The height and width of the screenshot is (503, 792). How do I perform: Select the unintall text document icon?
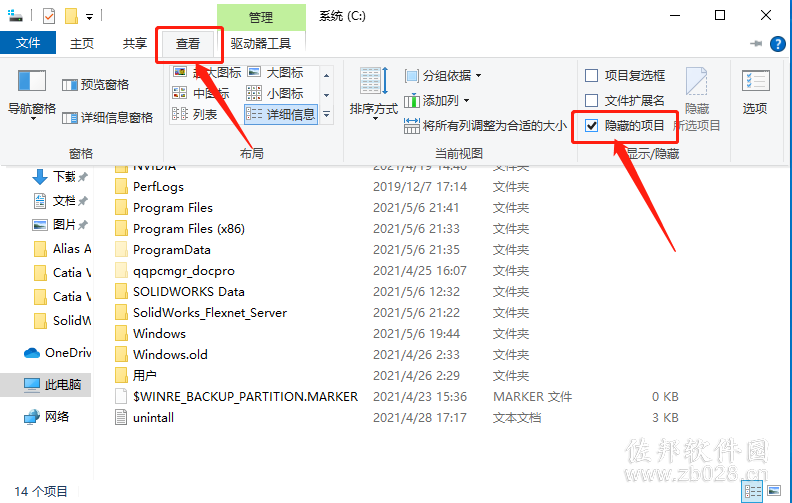(121, 417)
